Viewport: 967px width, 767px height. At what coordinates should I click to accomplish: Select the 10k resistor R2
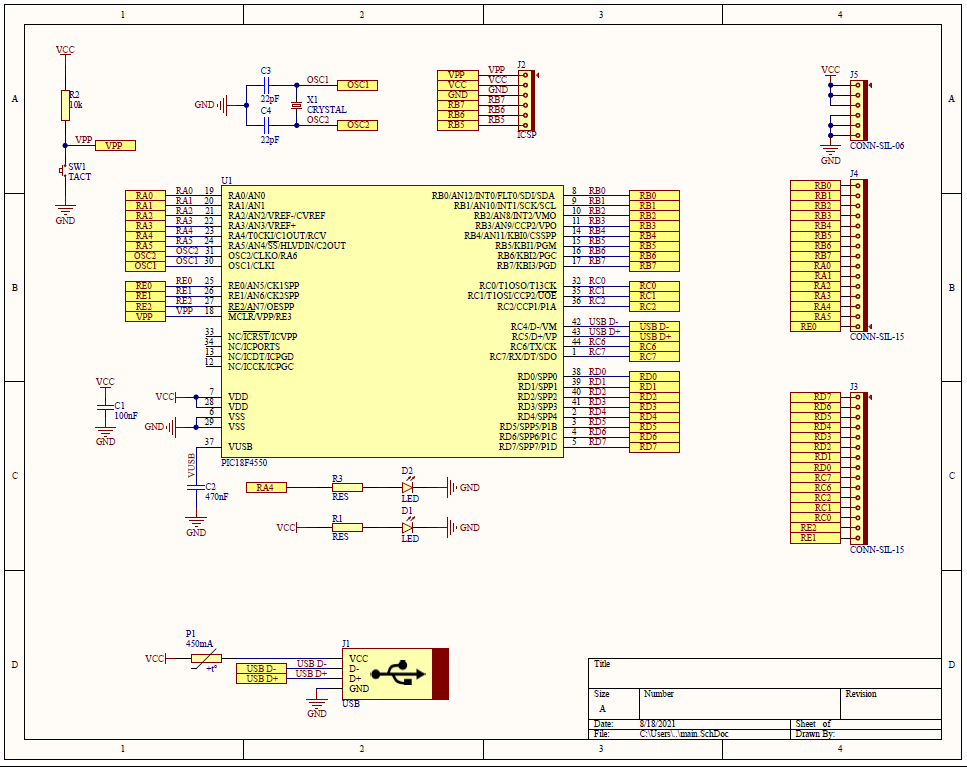click(65, 105)
